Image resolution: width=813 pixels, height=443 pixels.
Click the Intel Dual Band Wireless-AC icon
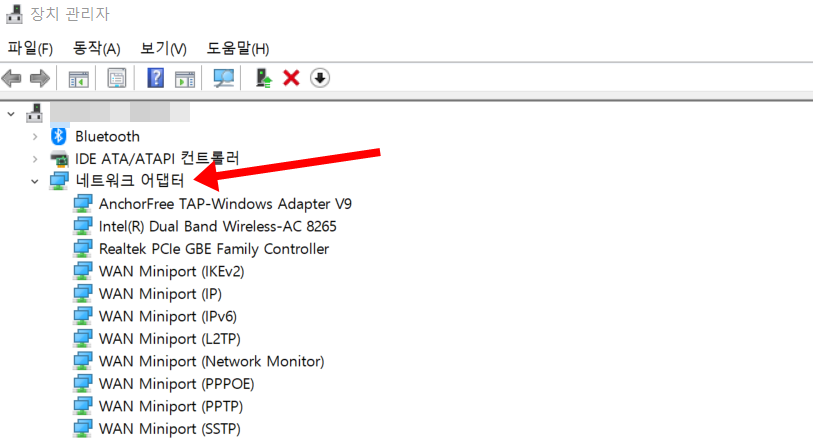(83, 226)
